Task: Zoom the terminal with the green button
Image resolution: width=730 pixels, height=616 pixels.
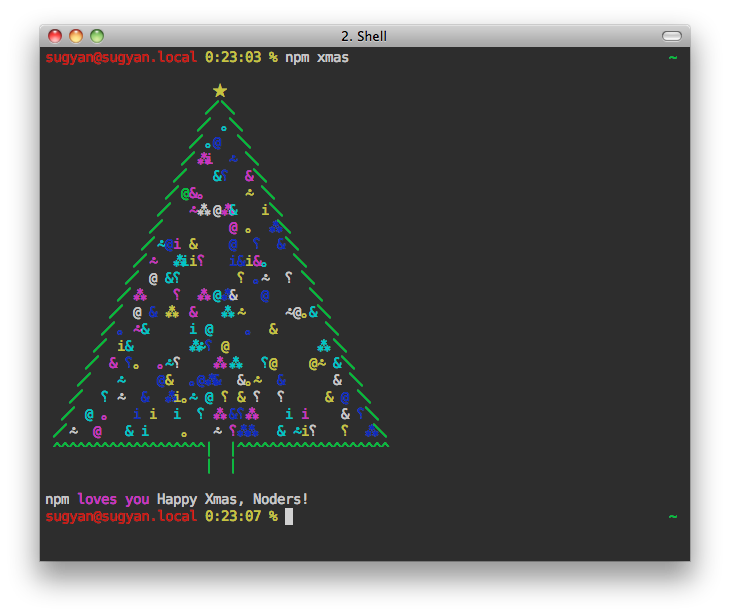Action: click(x=97, y=36)
